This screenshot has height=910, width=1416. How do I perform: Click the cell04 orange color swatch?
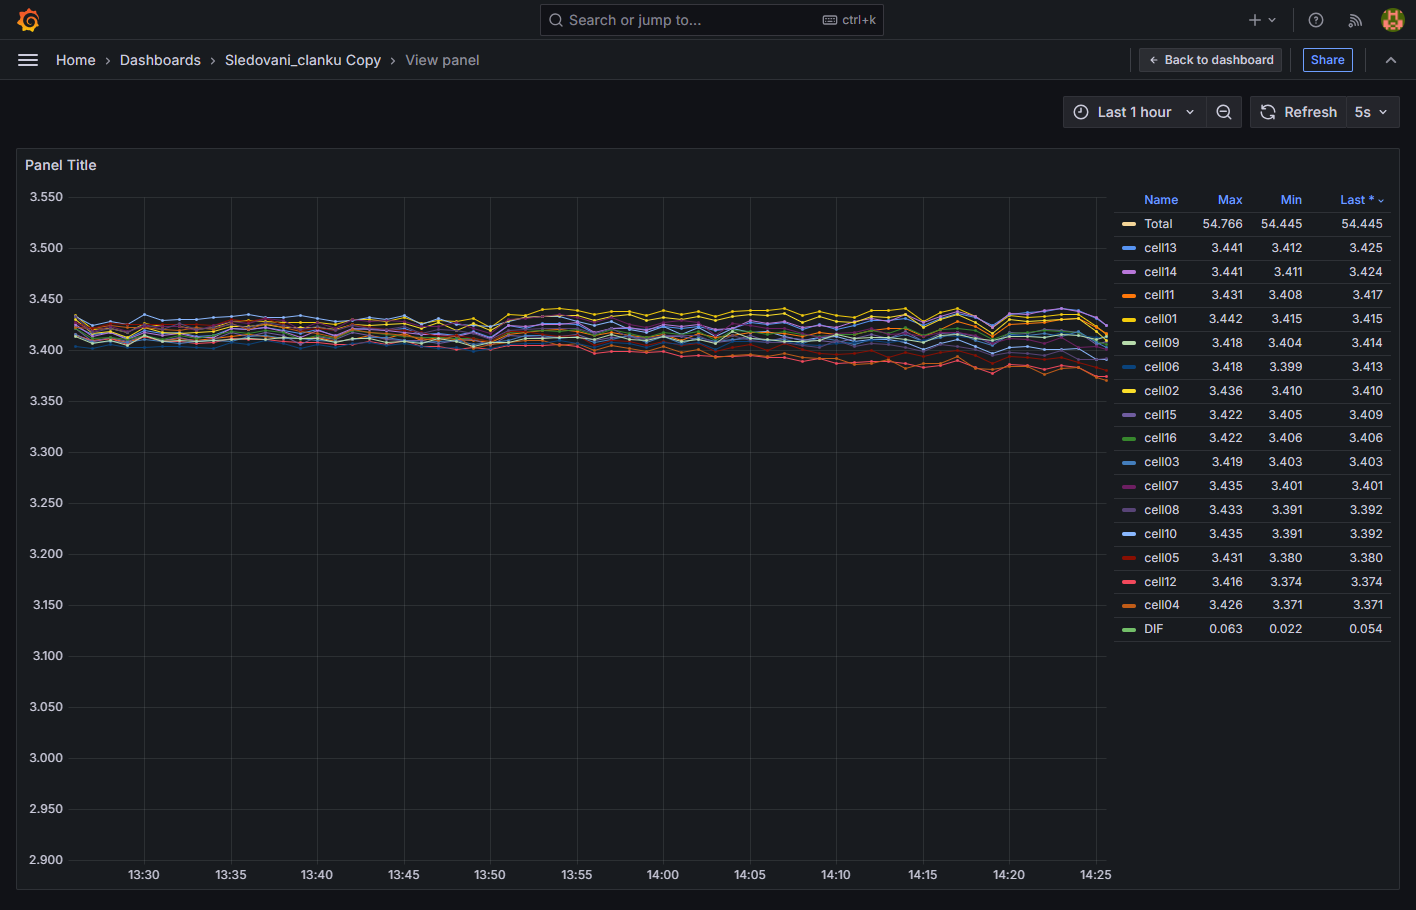point(1129,606)
